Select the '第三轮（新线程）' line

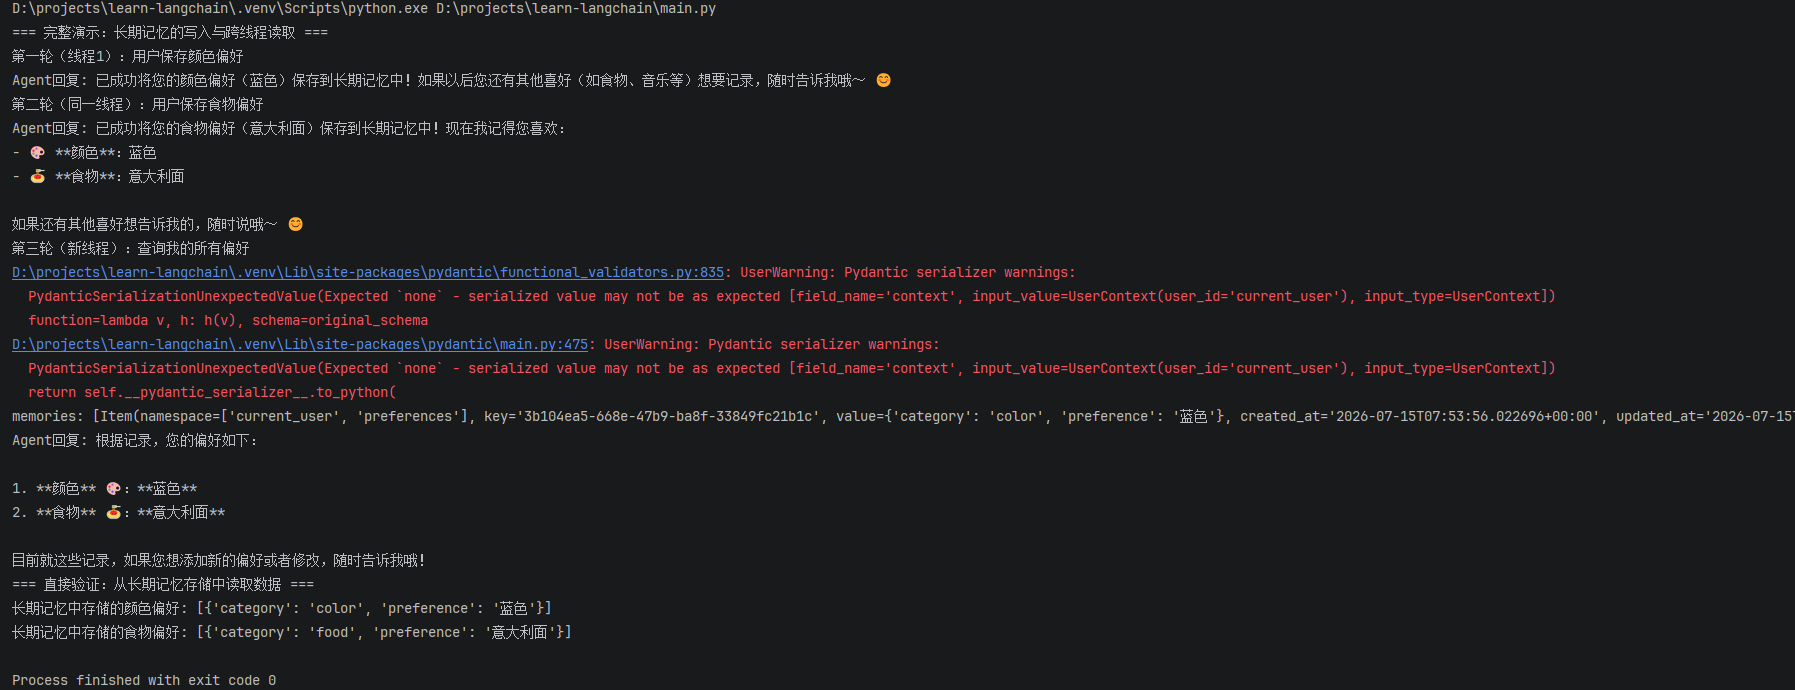pos(131,248)
